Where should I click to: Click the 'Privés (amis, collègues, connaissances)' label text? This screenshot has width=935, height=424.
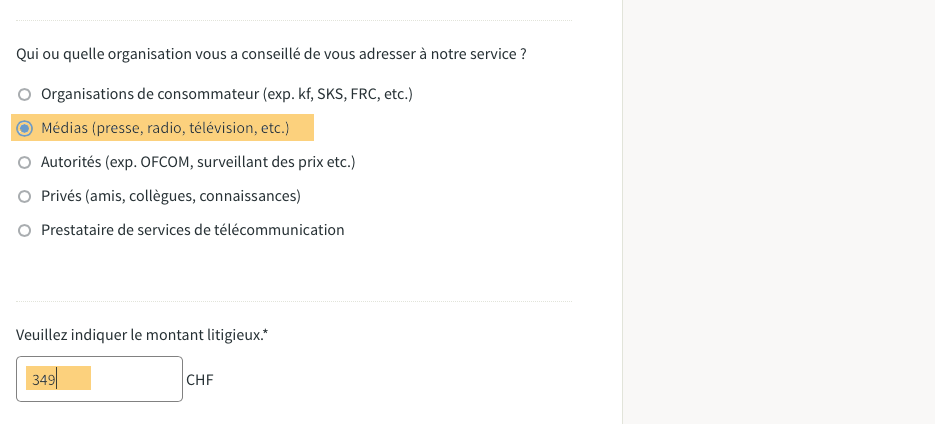(x=171, y=196)
